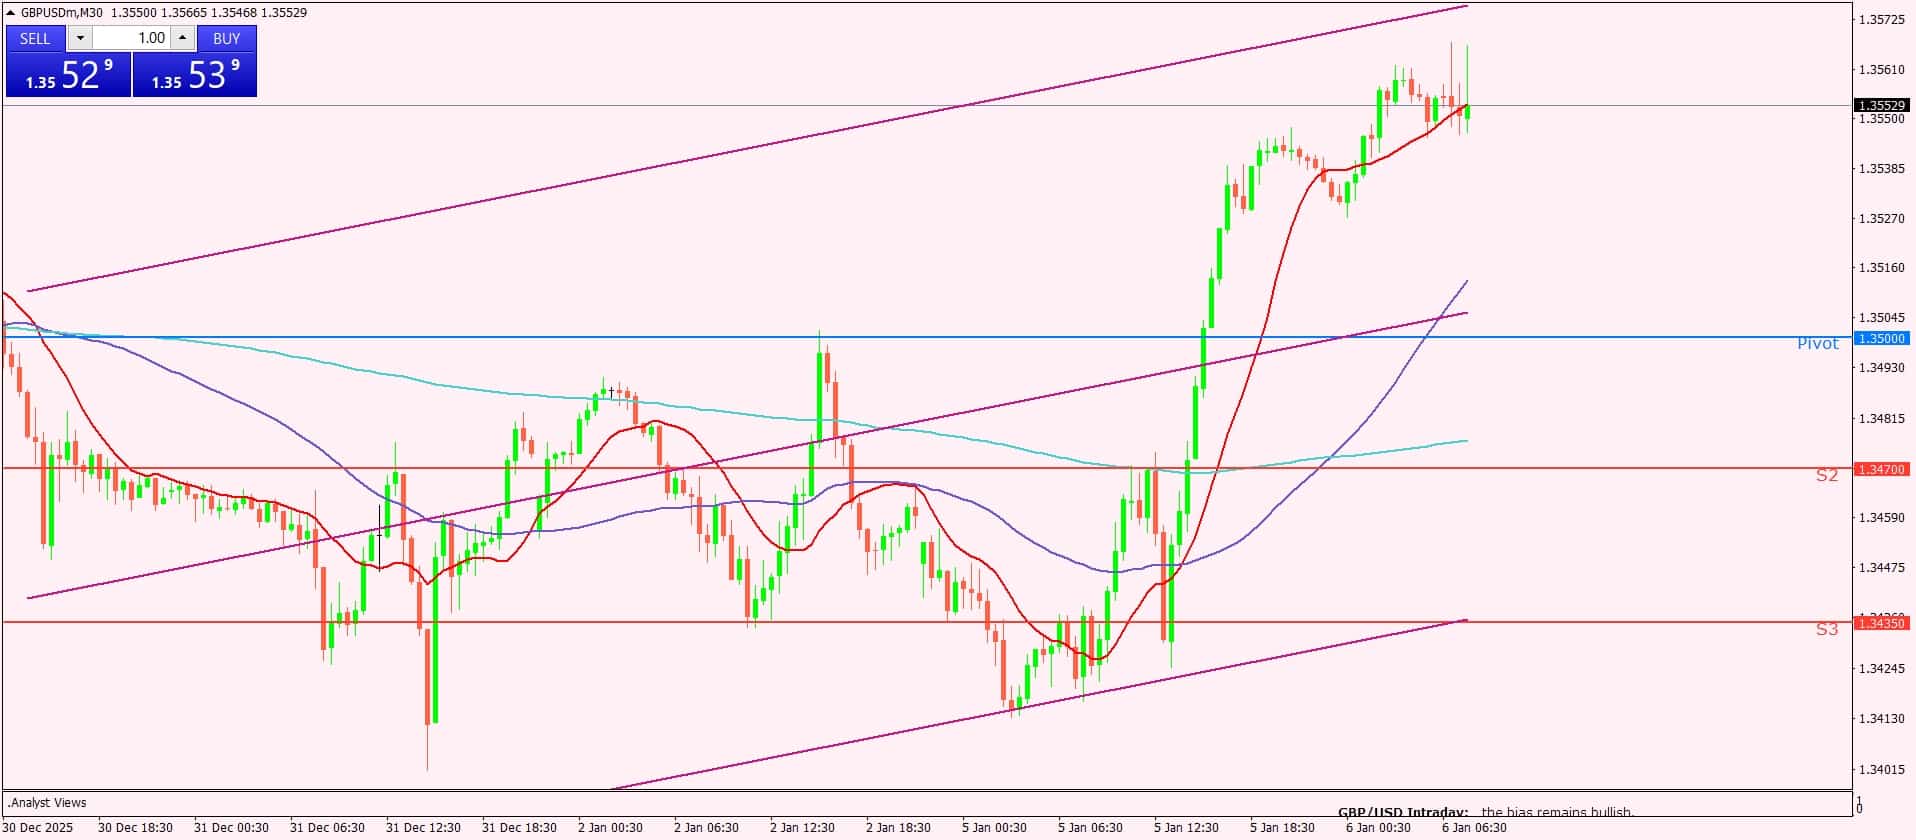Decrease trade volume with the down arrow
Screen dimensions: 1916x840
tap(80, 38)
